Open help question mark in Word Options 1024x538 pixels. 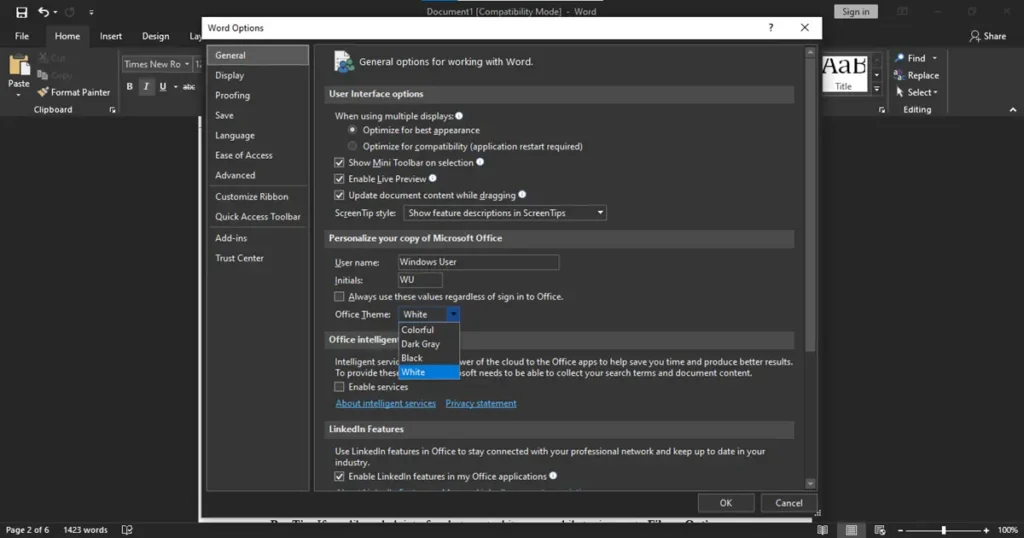[x=771, y=27]
